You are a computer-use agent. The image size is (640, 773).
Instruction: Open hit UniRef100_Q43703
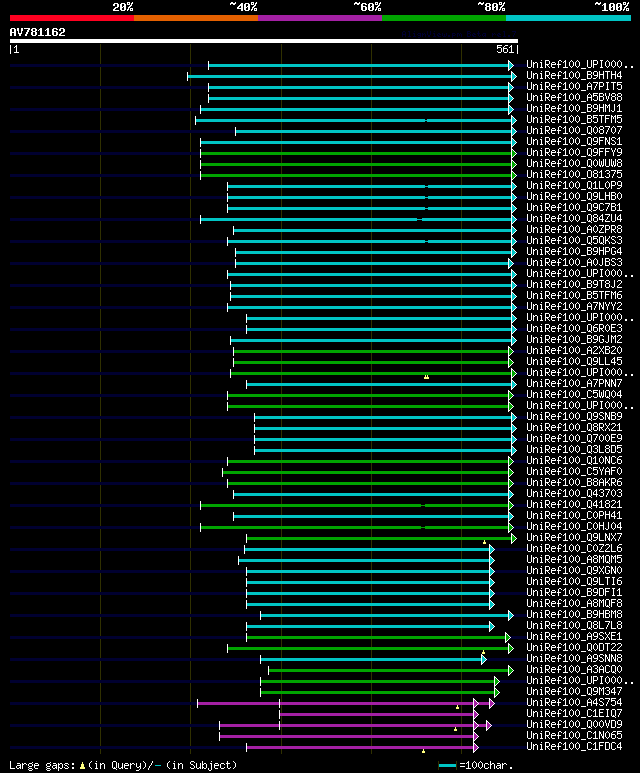tap(574, 493)
